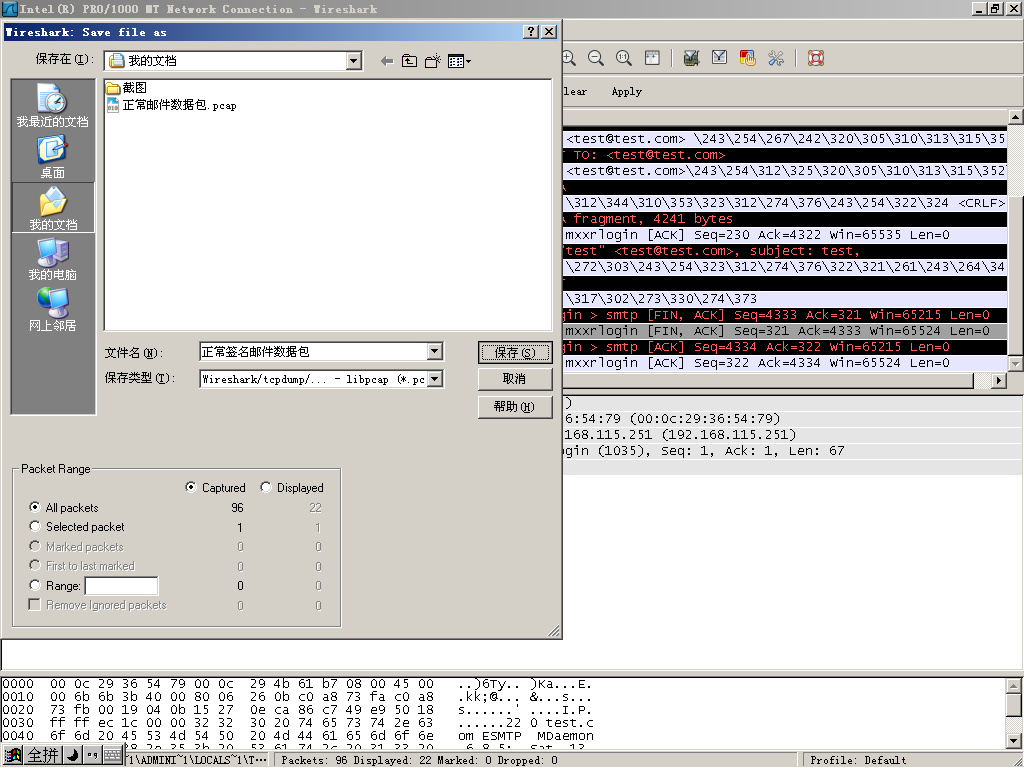The width and height of the screenshot is (1024, 768).
Task: Tick the Remove Ignored packets checkbox
Action: pyautogui.click(x=35, y=605)
